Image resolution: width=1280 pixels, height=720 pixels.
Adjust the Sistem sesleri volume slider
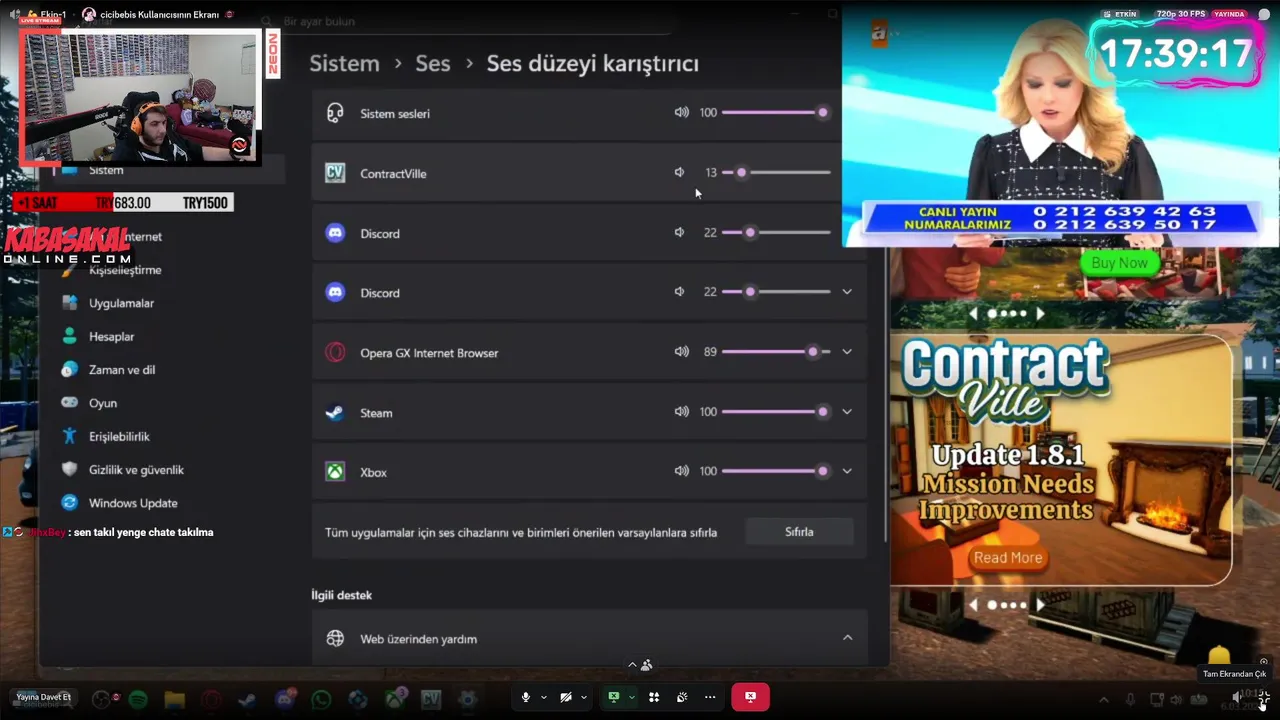click(776, 112)
